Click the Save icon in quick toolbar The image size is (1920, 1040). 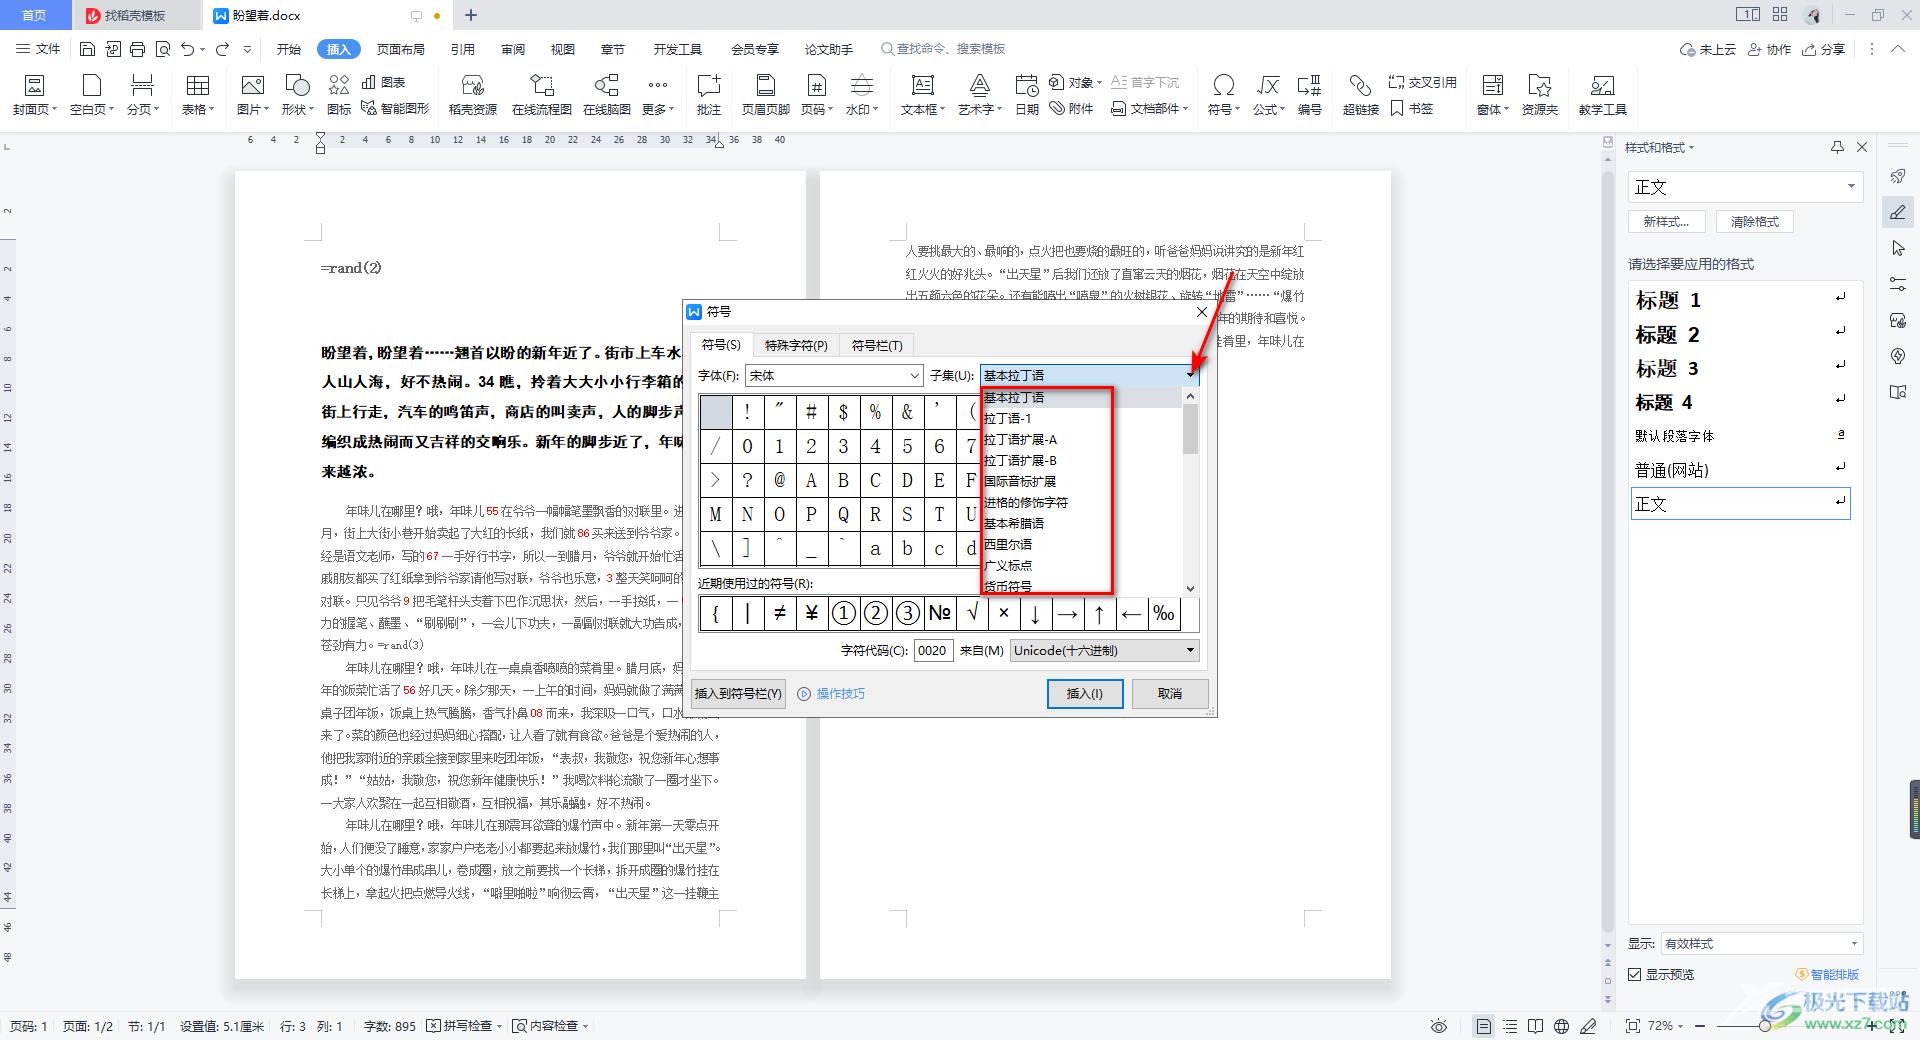point(87,49)
